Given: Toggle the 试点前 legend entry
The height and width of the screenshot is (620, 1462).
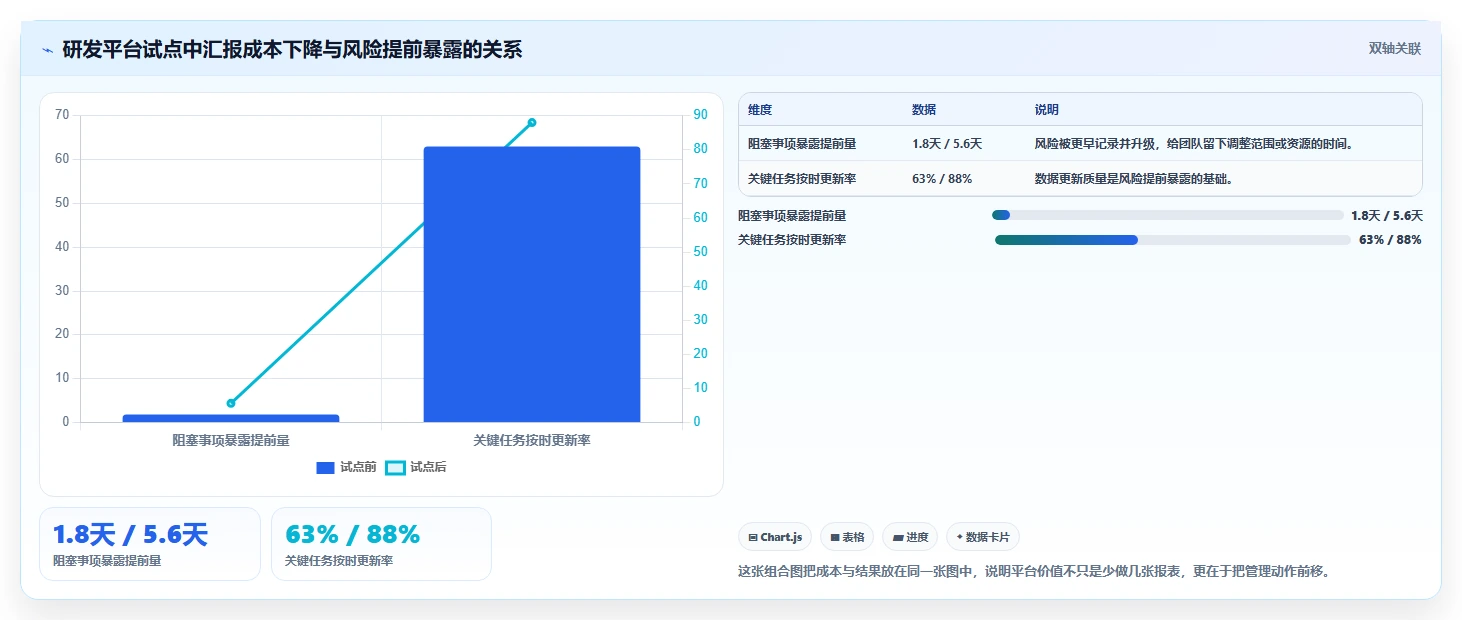Looking at the screenshot, I should 346,467.
